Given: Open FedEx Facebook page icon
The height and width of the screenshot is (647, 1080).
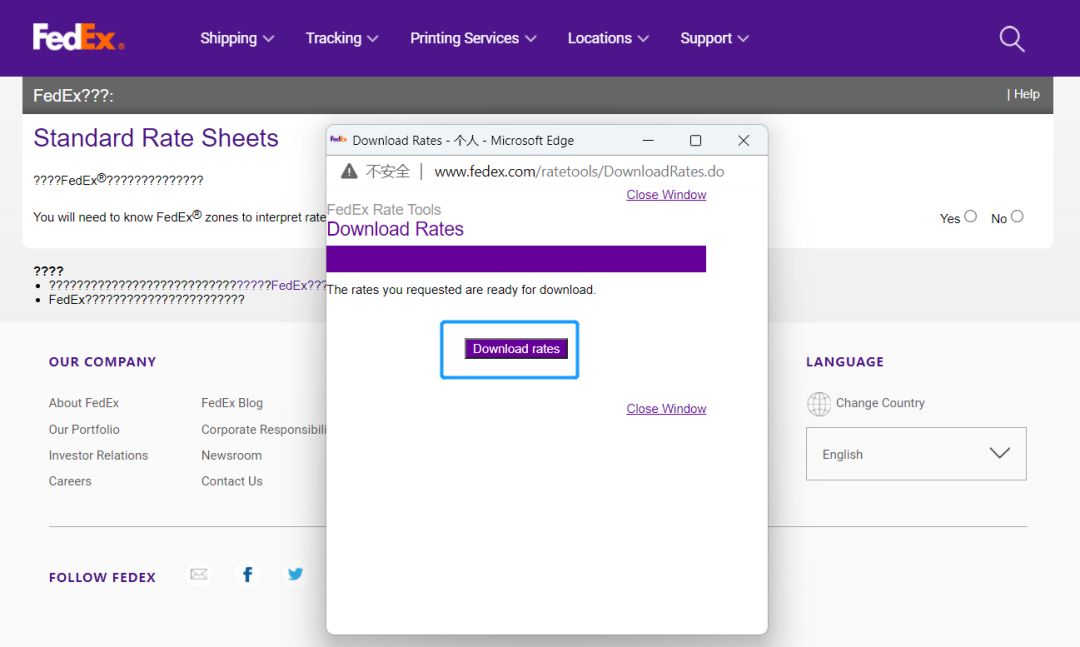Looking at the screenshot, I should point(247,574).
